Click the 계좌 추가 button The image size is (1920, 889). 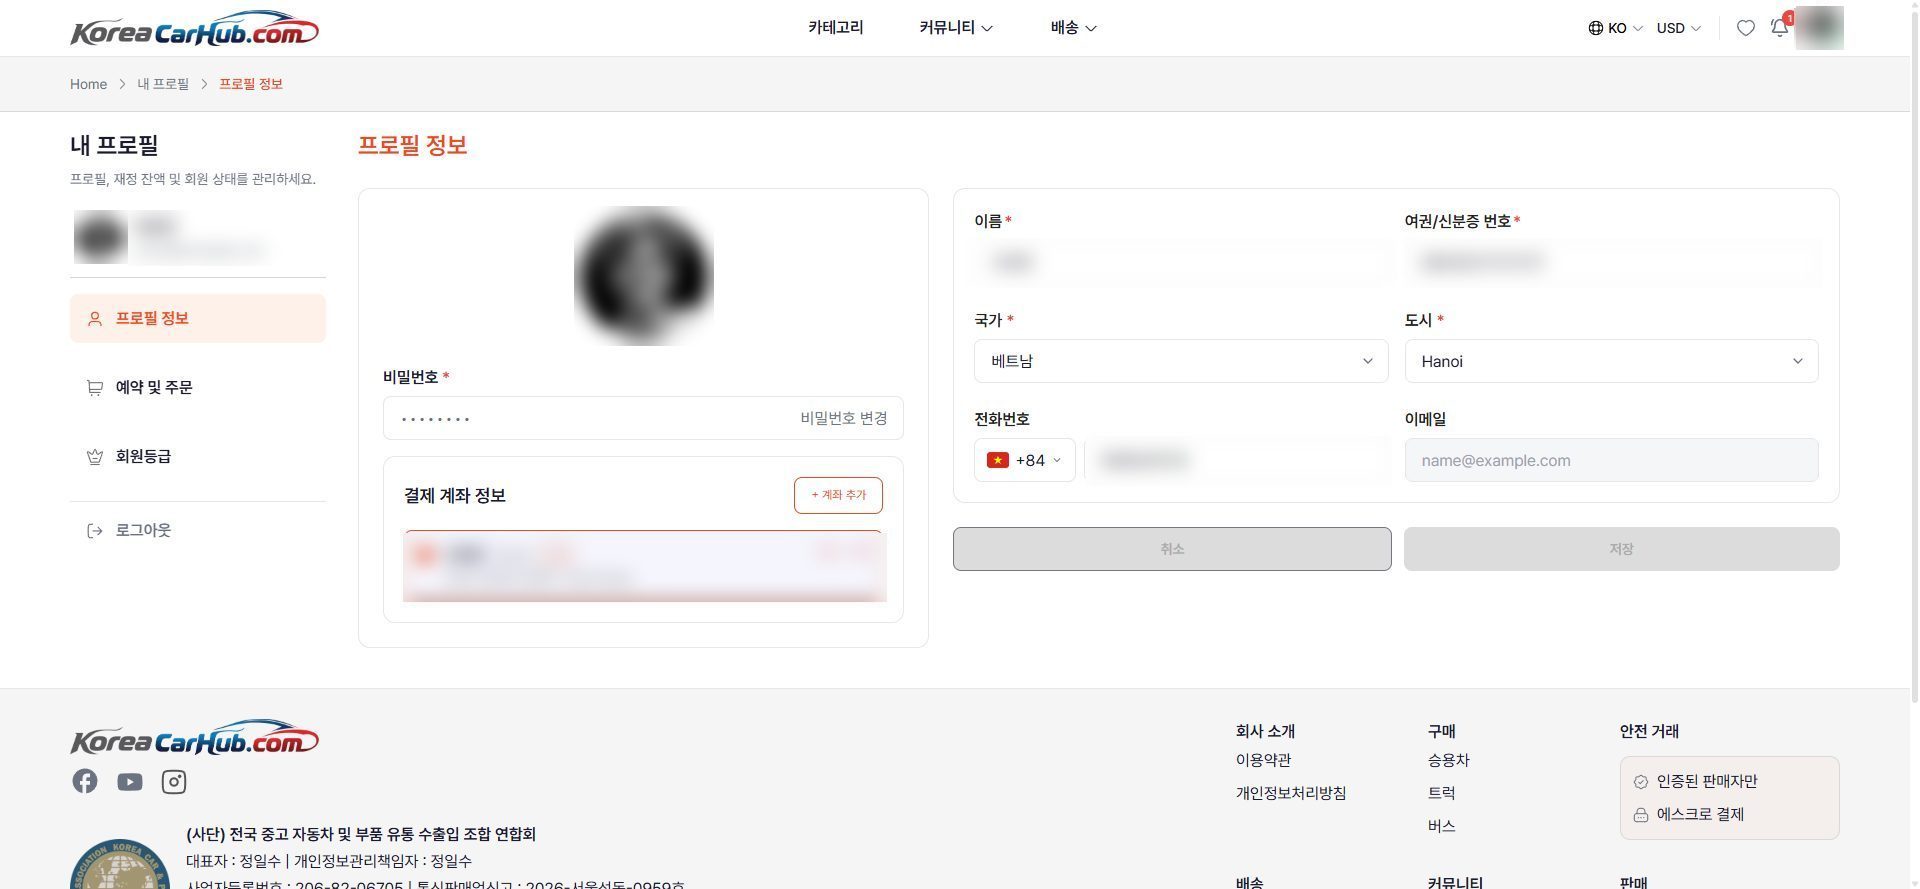point(838,495)
